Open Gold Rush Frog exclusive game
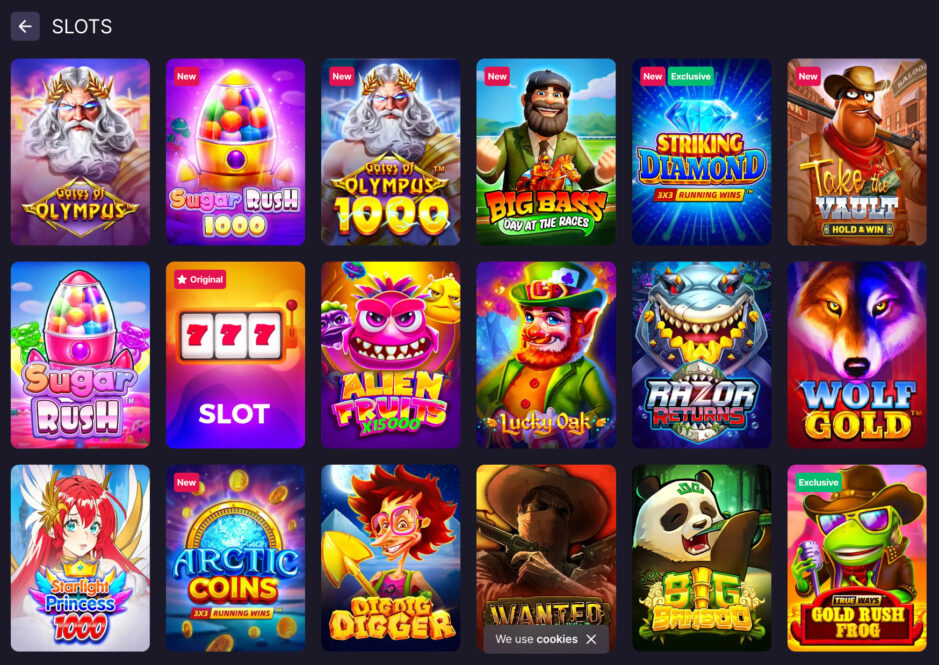Screen dimensions: 939x665 click(x=856, y=558)
